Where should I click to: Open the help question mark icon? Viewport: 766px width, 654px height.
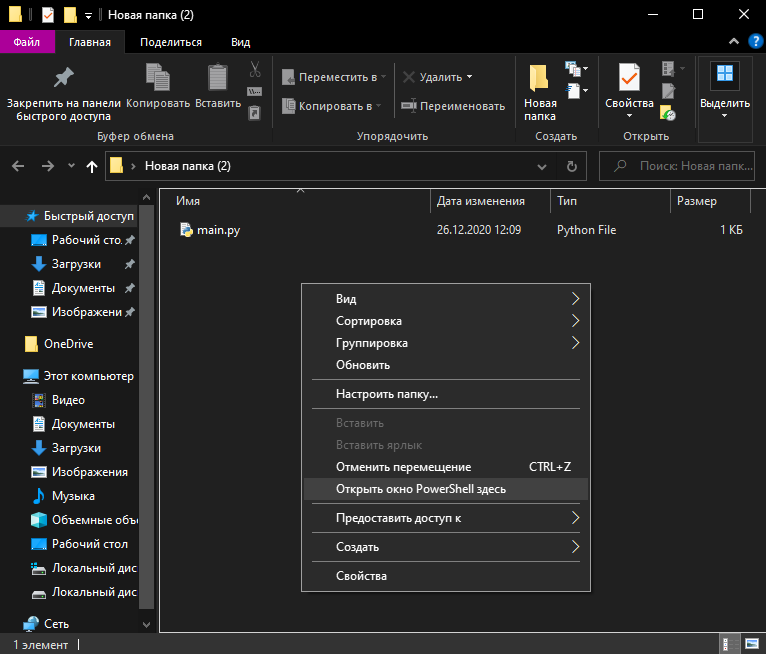[755, 42]
